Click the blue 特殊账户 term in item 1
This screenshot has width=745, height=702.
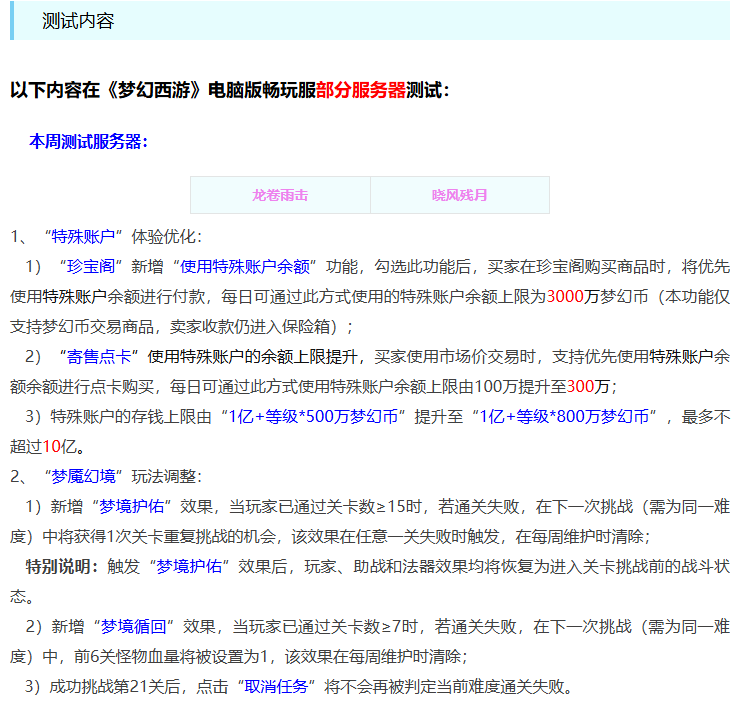point(84,236)
